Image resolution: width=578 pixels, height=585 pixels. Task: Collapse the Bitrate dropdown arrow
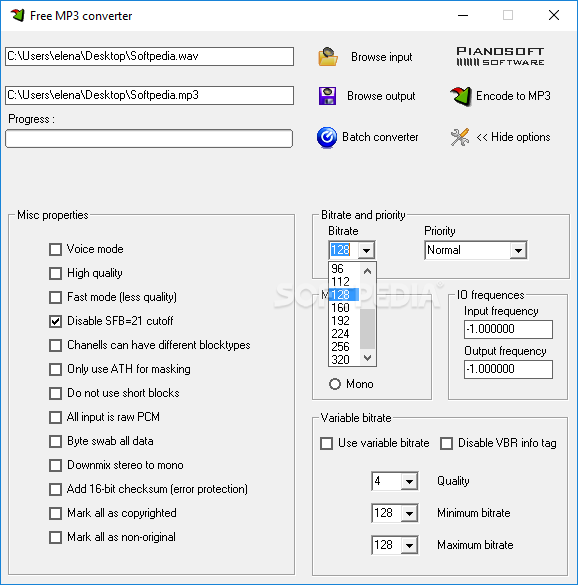click(x=366, y=250)
